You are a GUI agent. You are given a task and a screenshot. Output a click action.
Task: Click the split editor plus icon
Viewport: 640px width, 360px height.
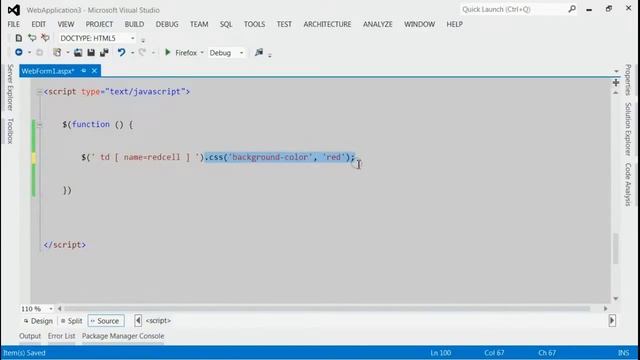pos(616,83)
